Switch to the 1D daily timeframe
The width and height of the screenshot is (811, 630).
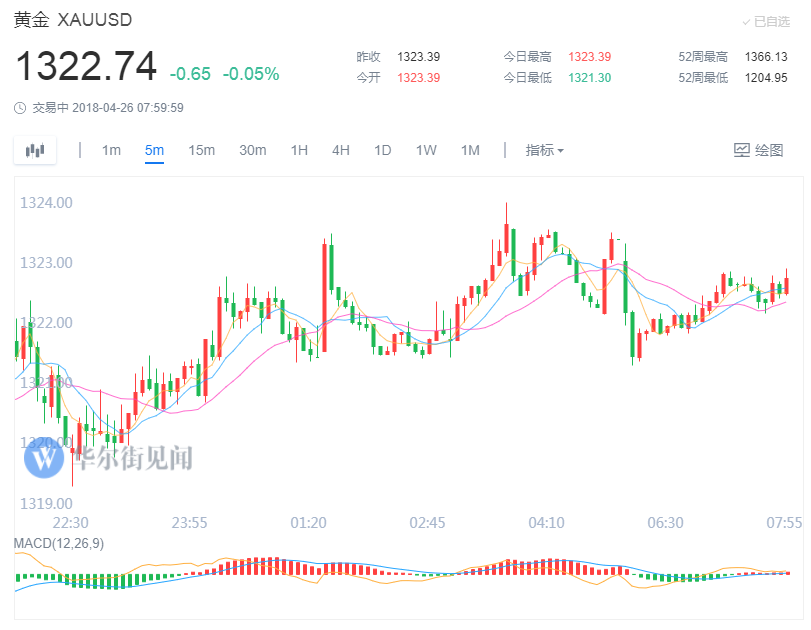(381, 149)
